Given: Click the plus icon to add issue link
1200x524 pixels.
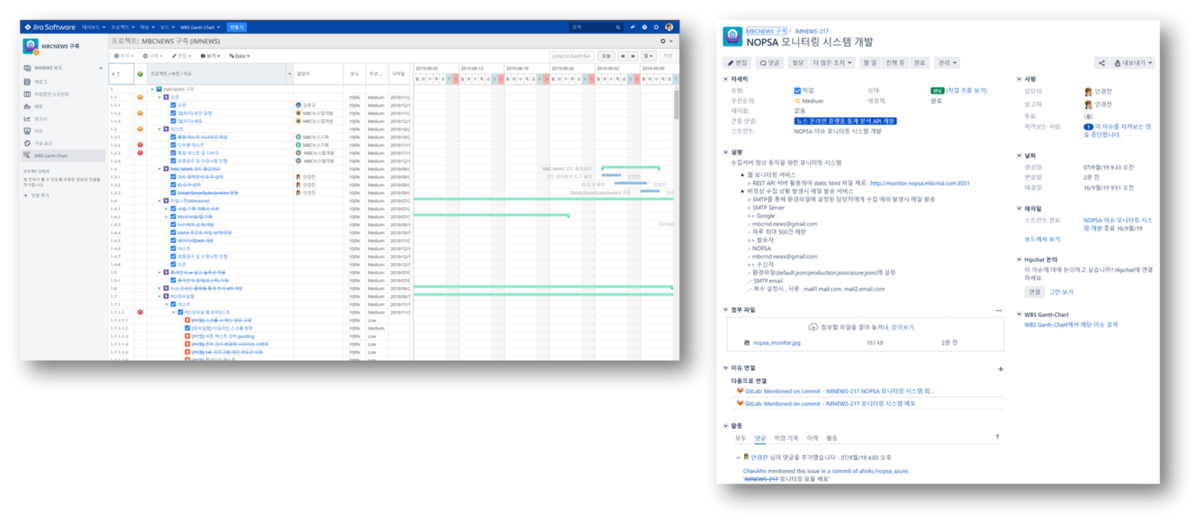Looking at the screenshot, I should point(1000,369).
